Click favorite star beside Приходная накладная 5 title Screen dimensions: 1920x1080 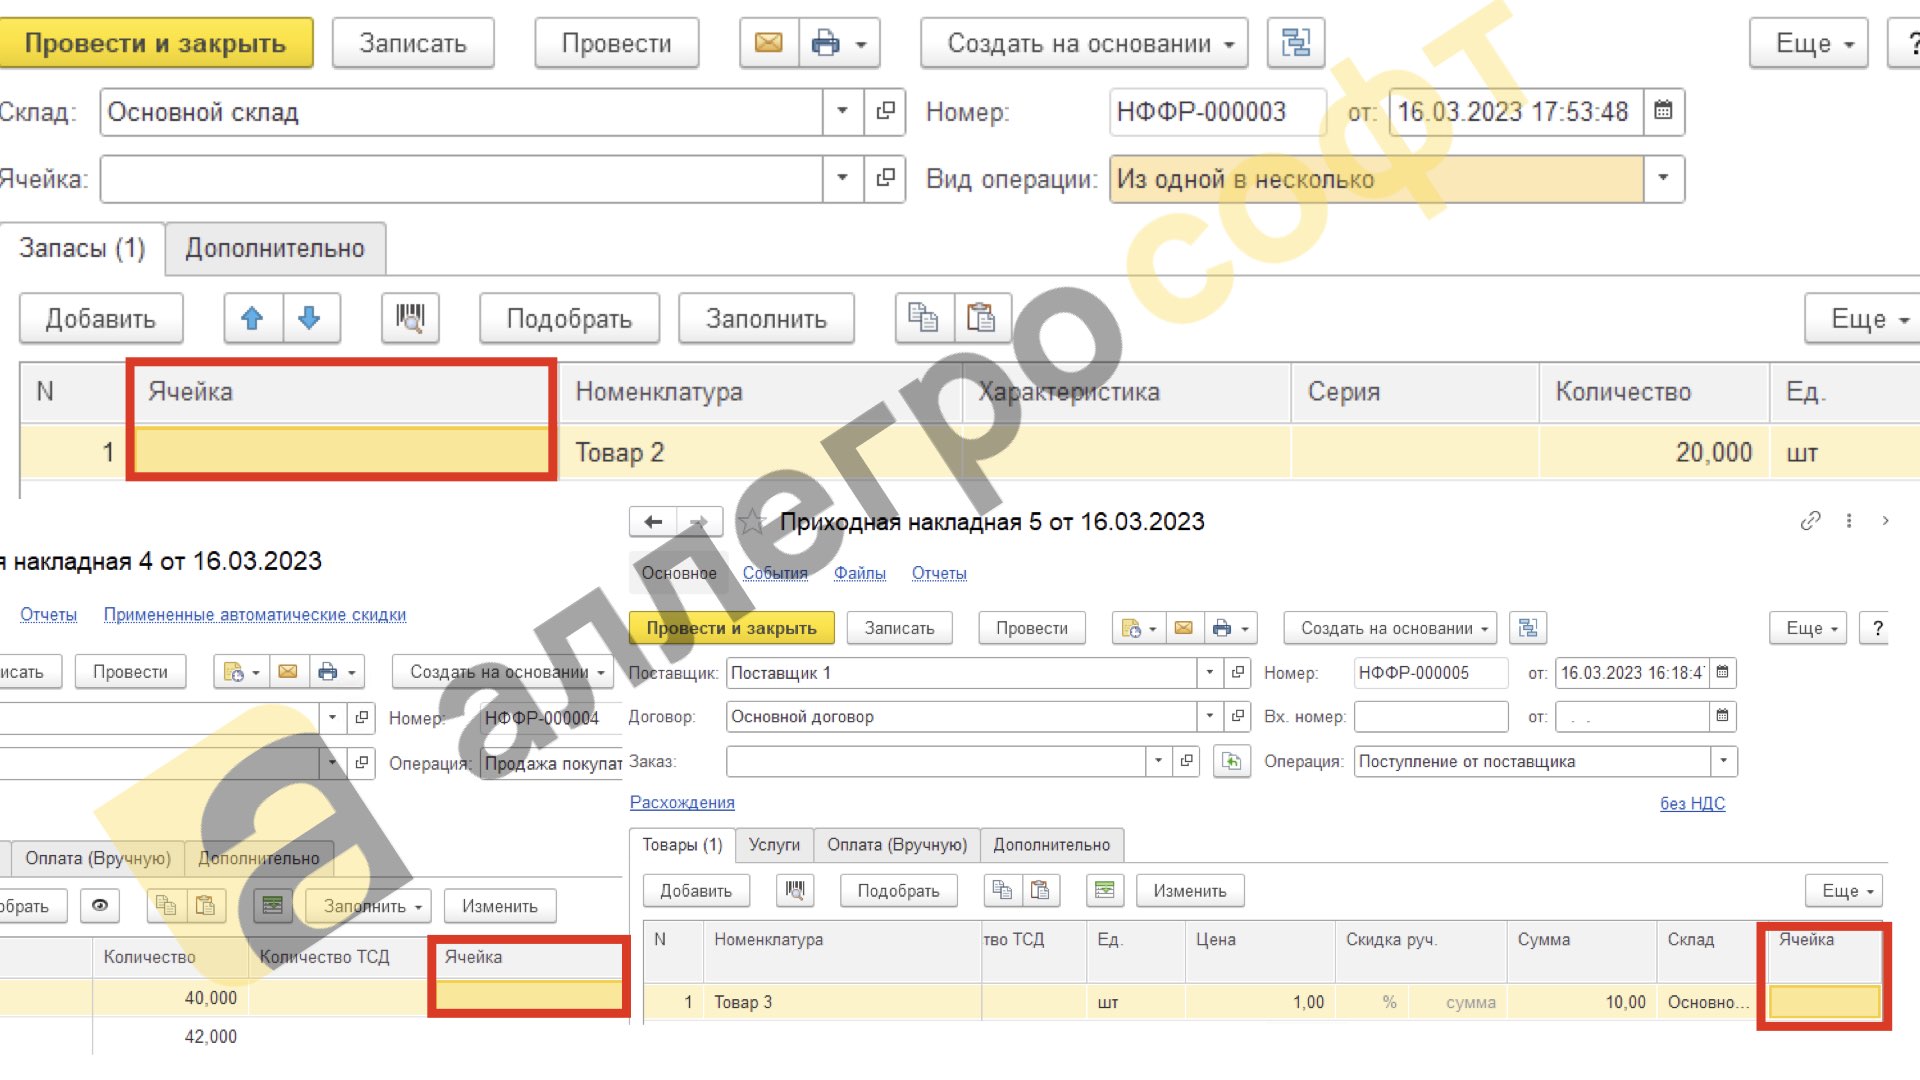coord(751,521)
